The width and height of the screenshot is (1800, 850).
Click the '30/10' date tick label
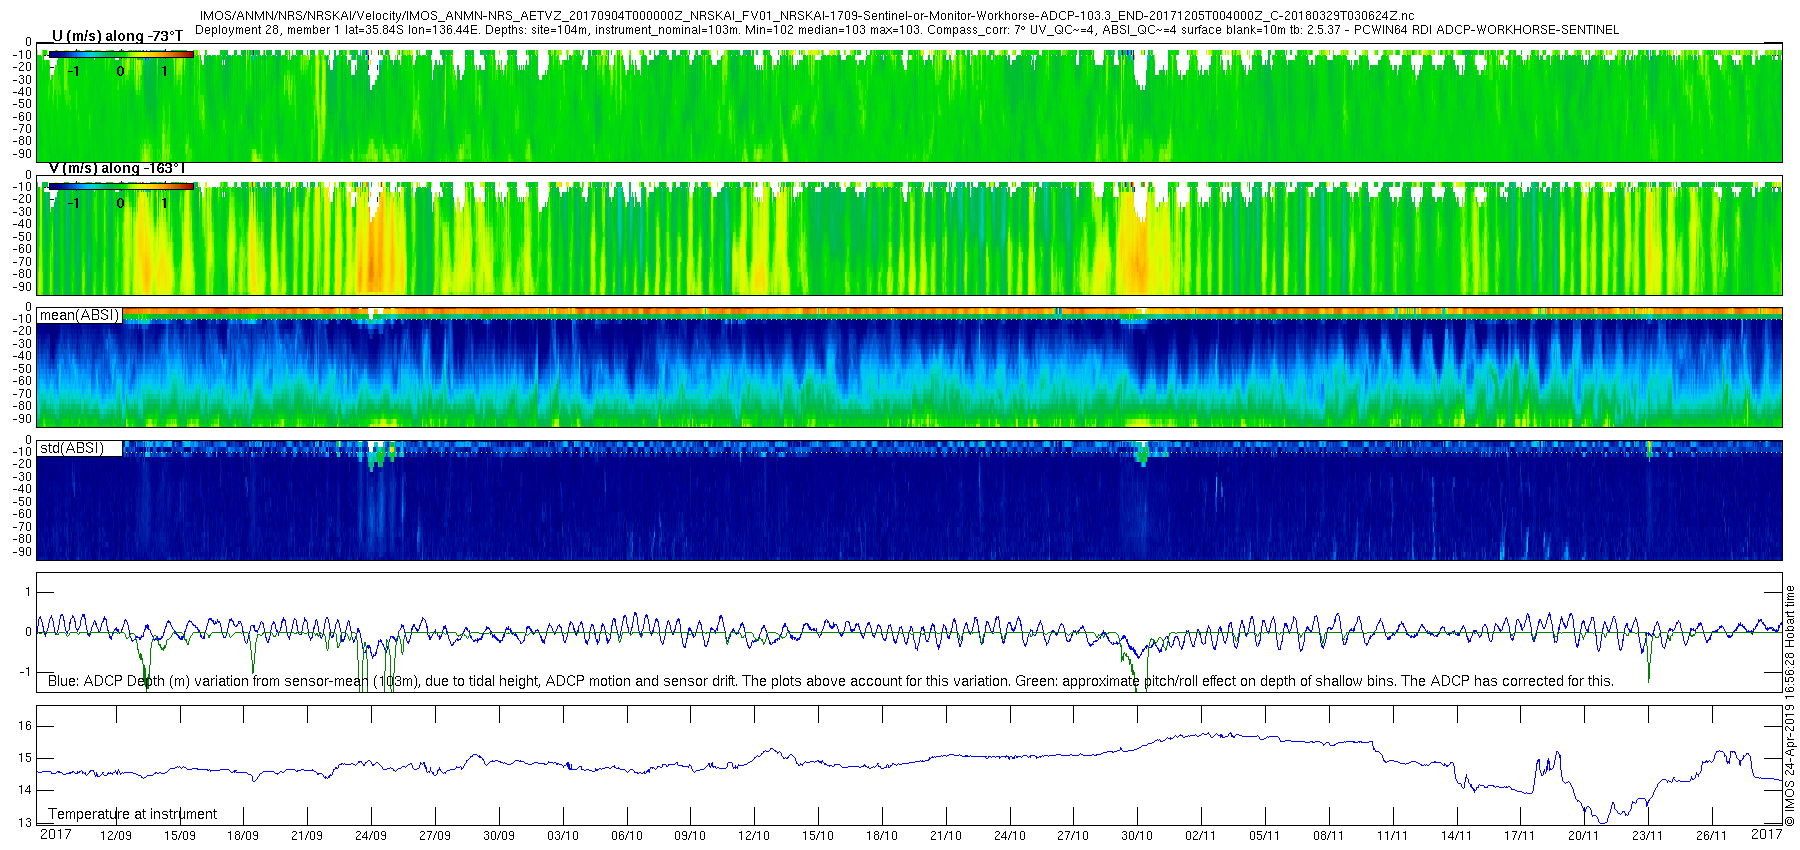(x=1137, y=836)
